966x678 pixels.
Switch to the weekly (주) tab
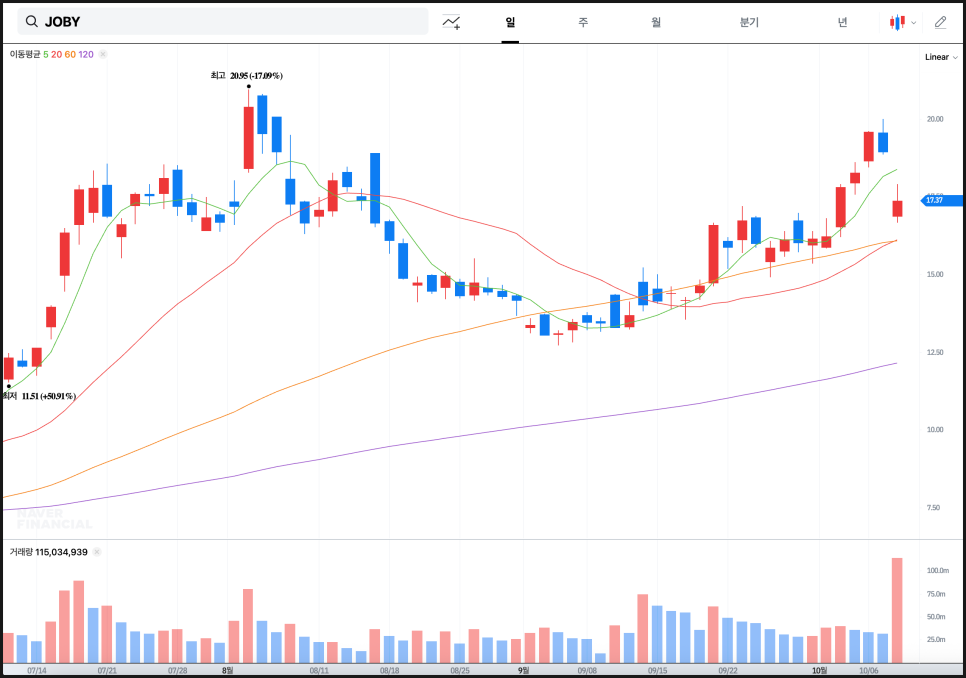(x=583, y=22)
